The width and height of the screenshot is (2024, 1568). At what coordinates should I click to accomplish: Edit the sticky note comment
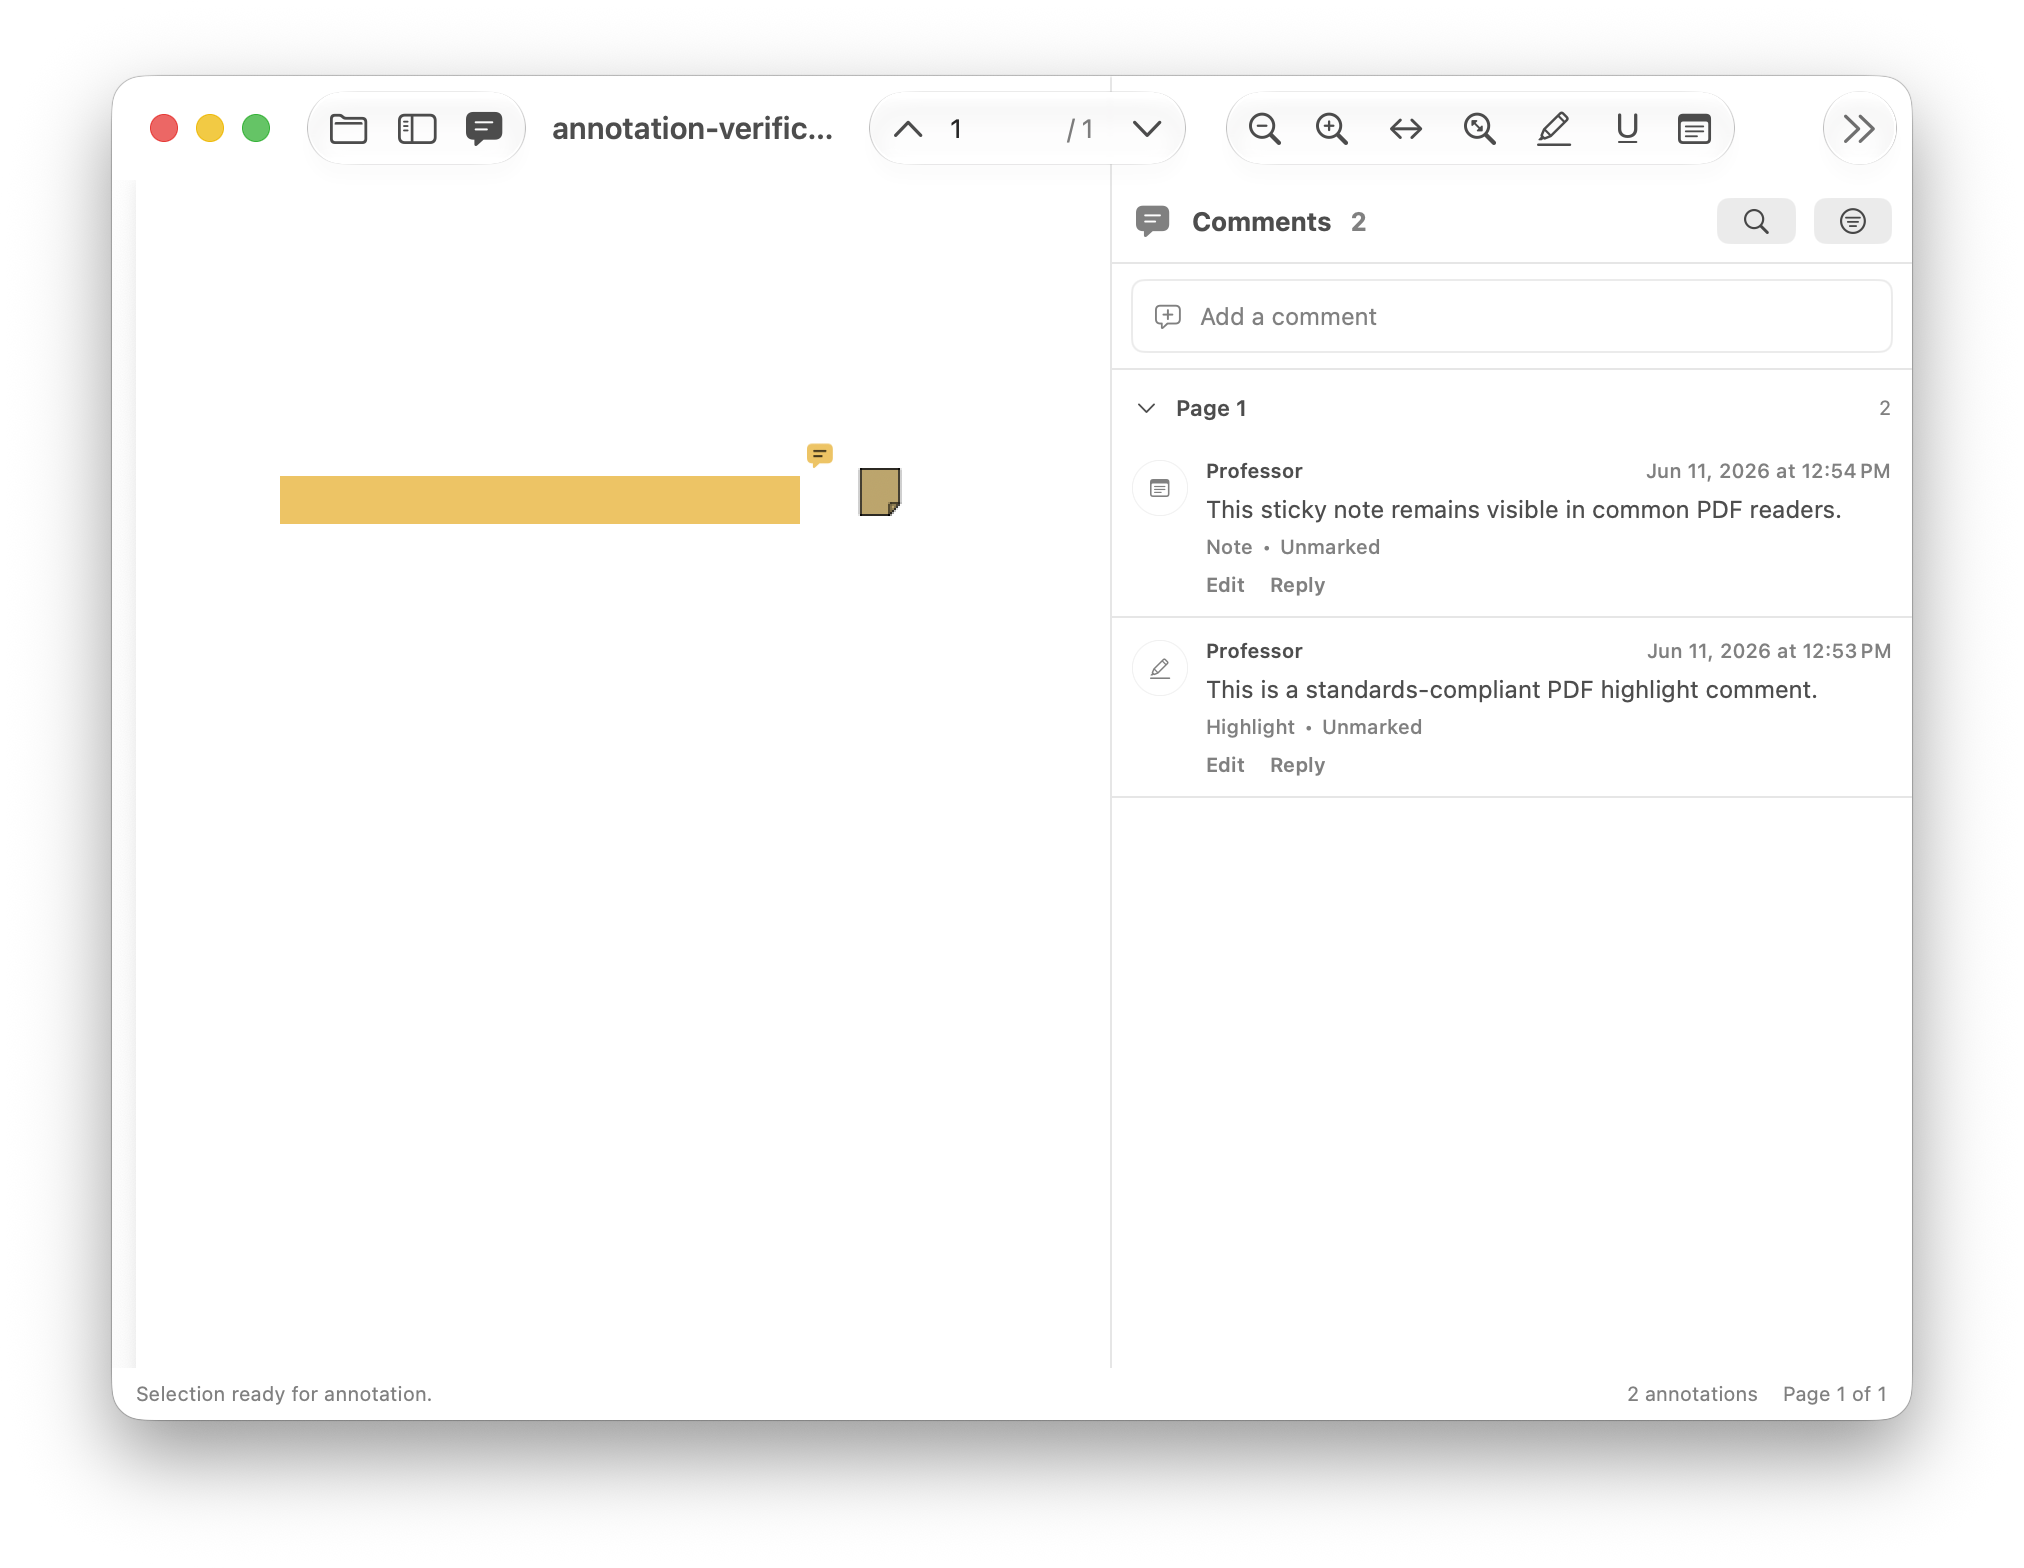tap(1225, 585)
